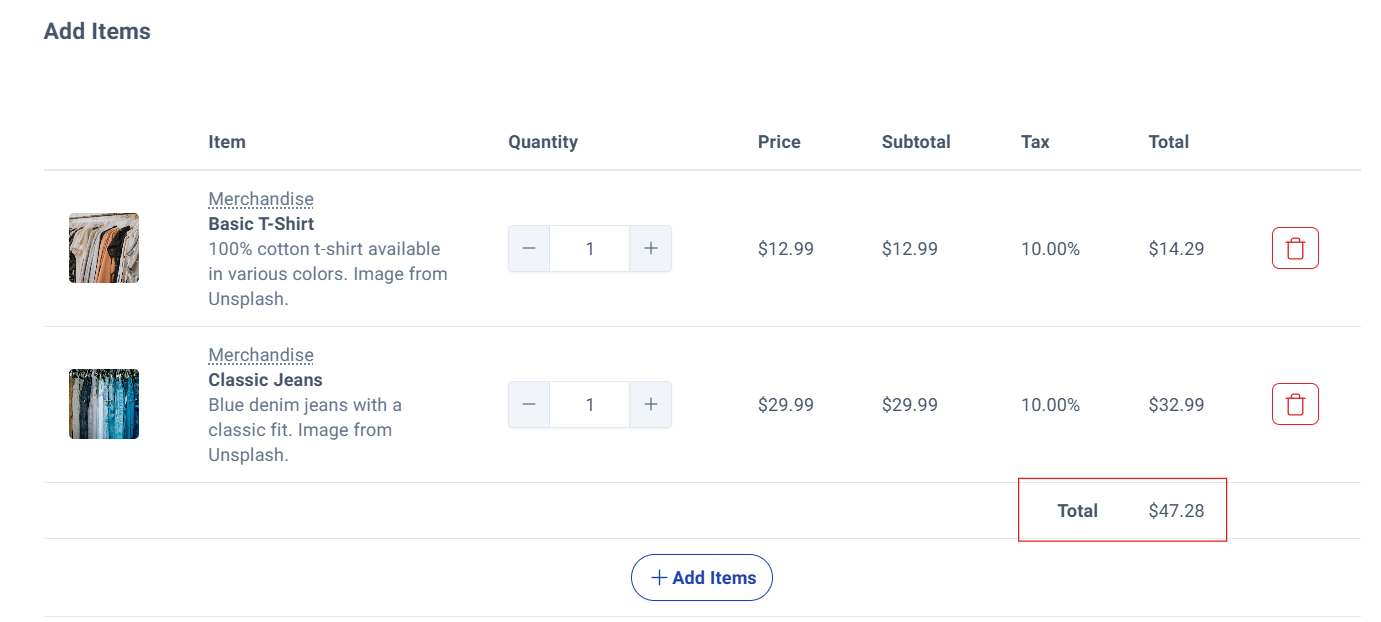Click the Classic Jeans quantity field

click(590, 405)
